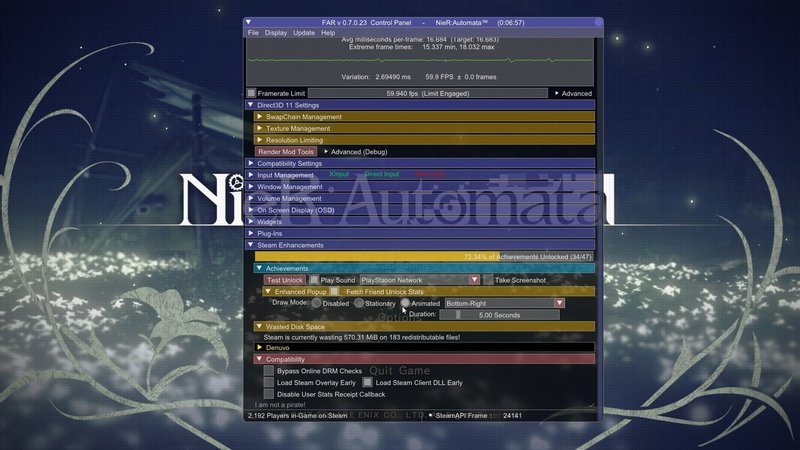Image resolution: width=800 pixels, height=450 pixels.
Task: Open the File menu
Action: click(x=253, y=33)
